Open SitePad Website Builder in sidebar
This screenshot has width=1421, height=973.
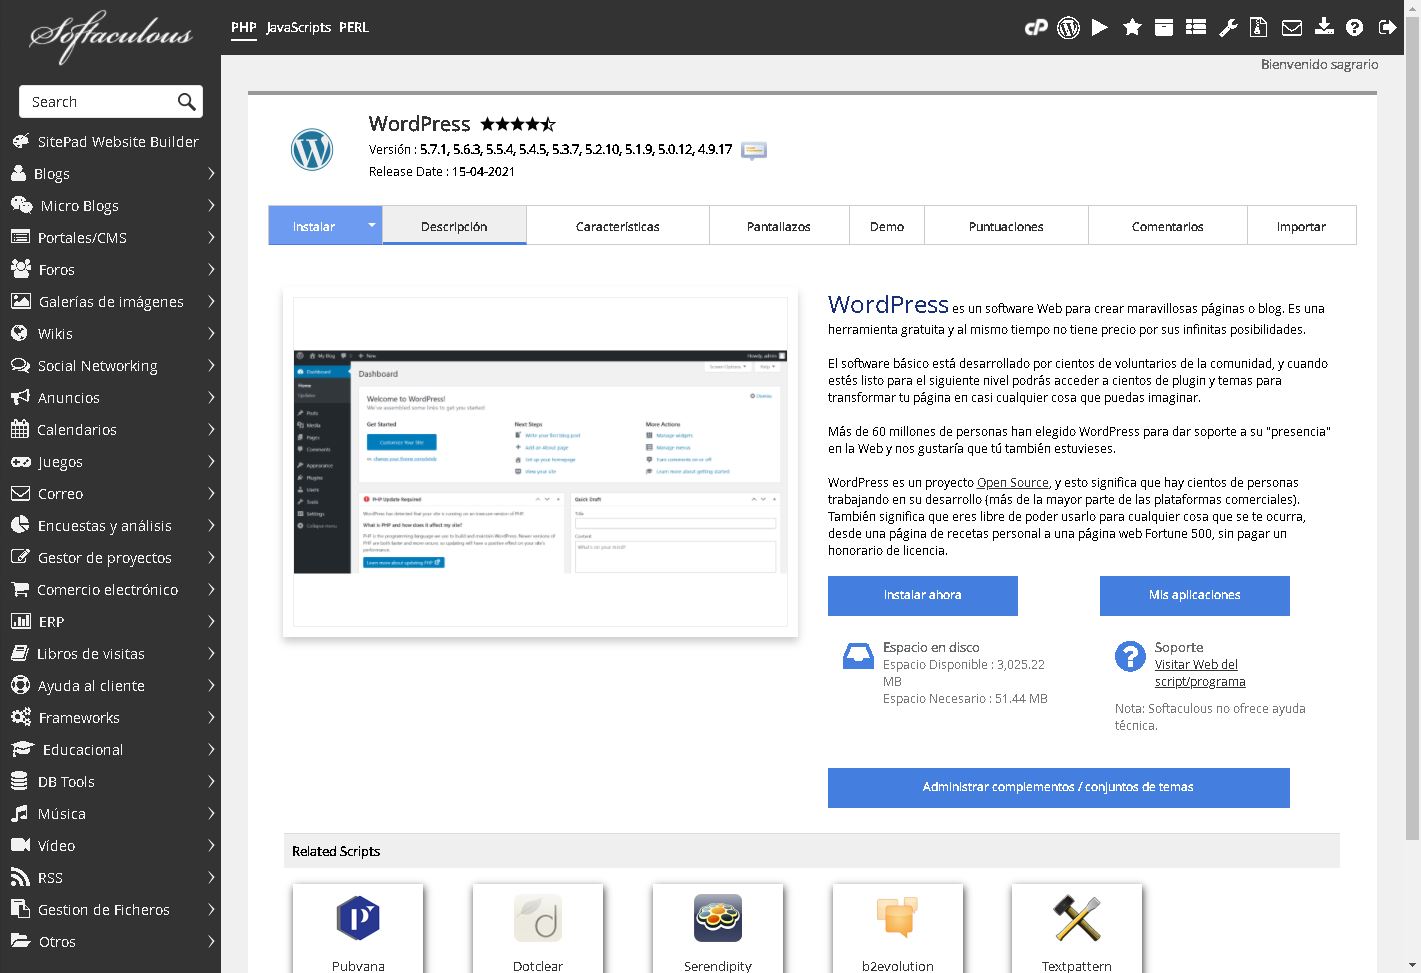pyautogui.click(x=110, y=142)
